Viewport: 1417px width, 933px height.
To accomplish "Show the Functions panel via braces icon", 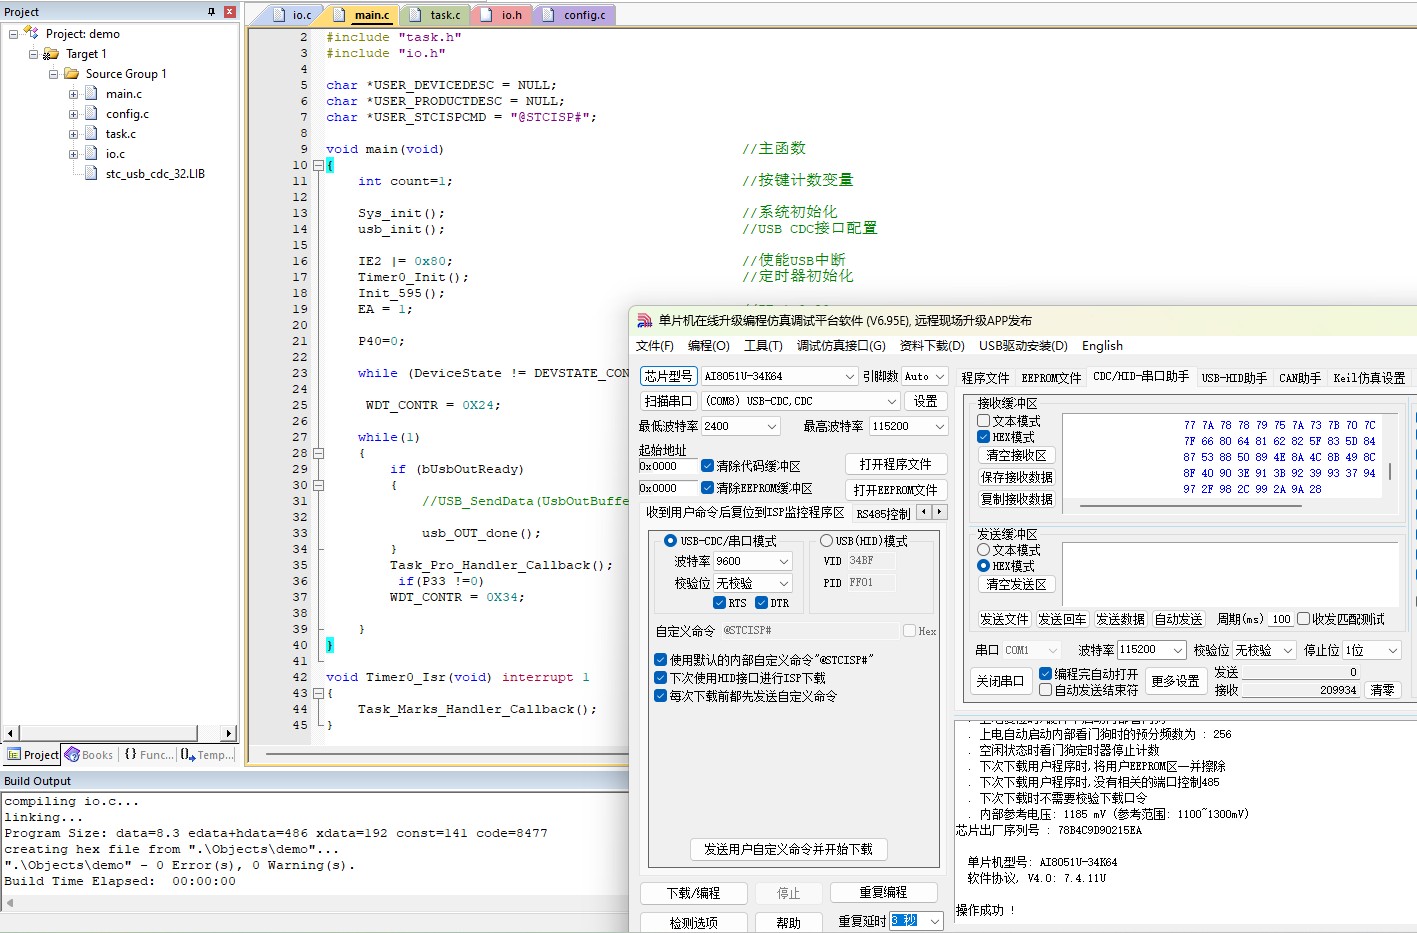I will [130, 755].
